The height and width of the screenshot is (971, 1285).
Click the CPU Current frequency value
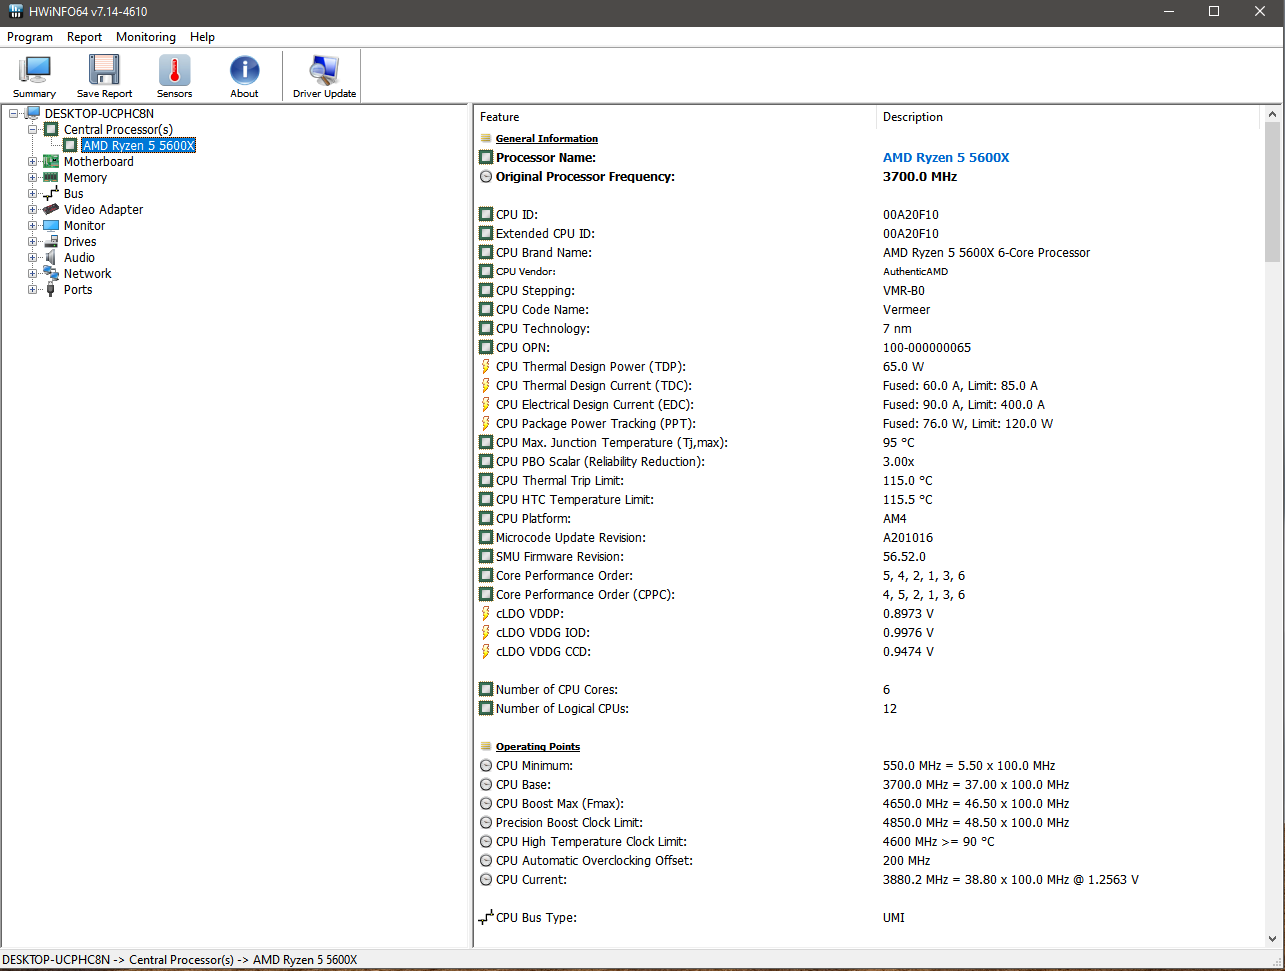pos(1011,880)
